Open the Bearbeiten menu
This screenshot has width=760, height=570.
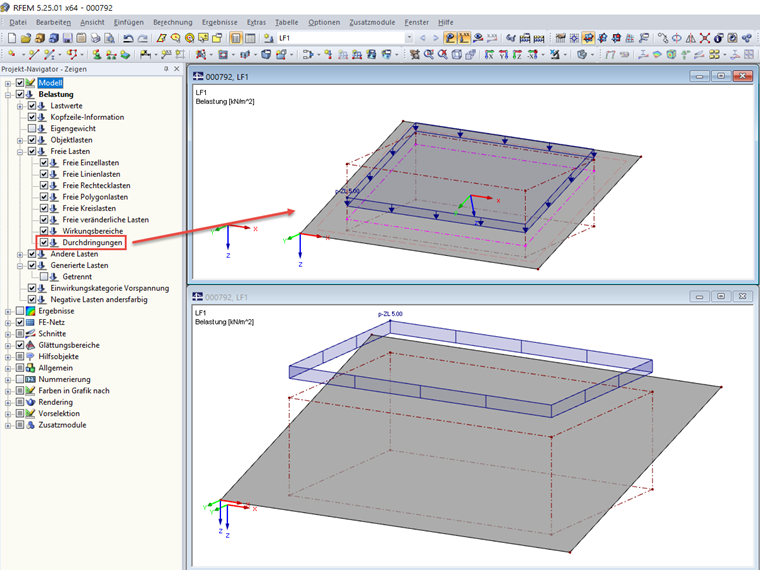[x=53, y=22]
